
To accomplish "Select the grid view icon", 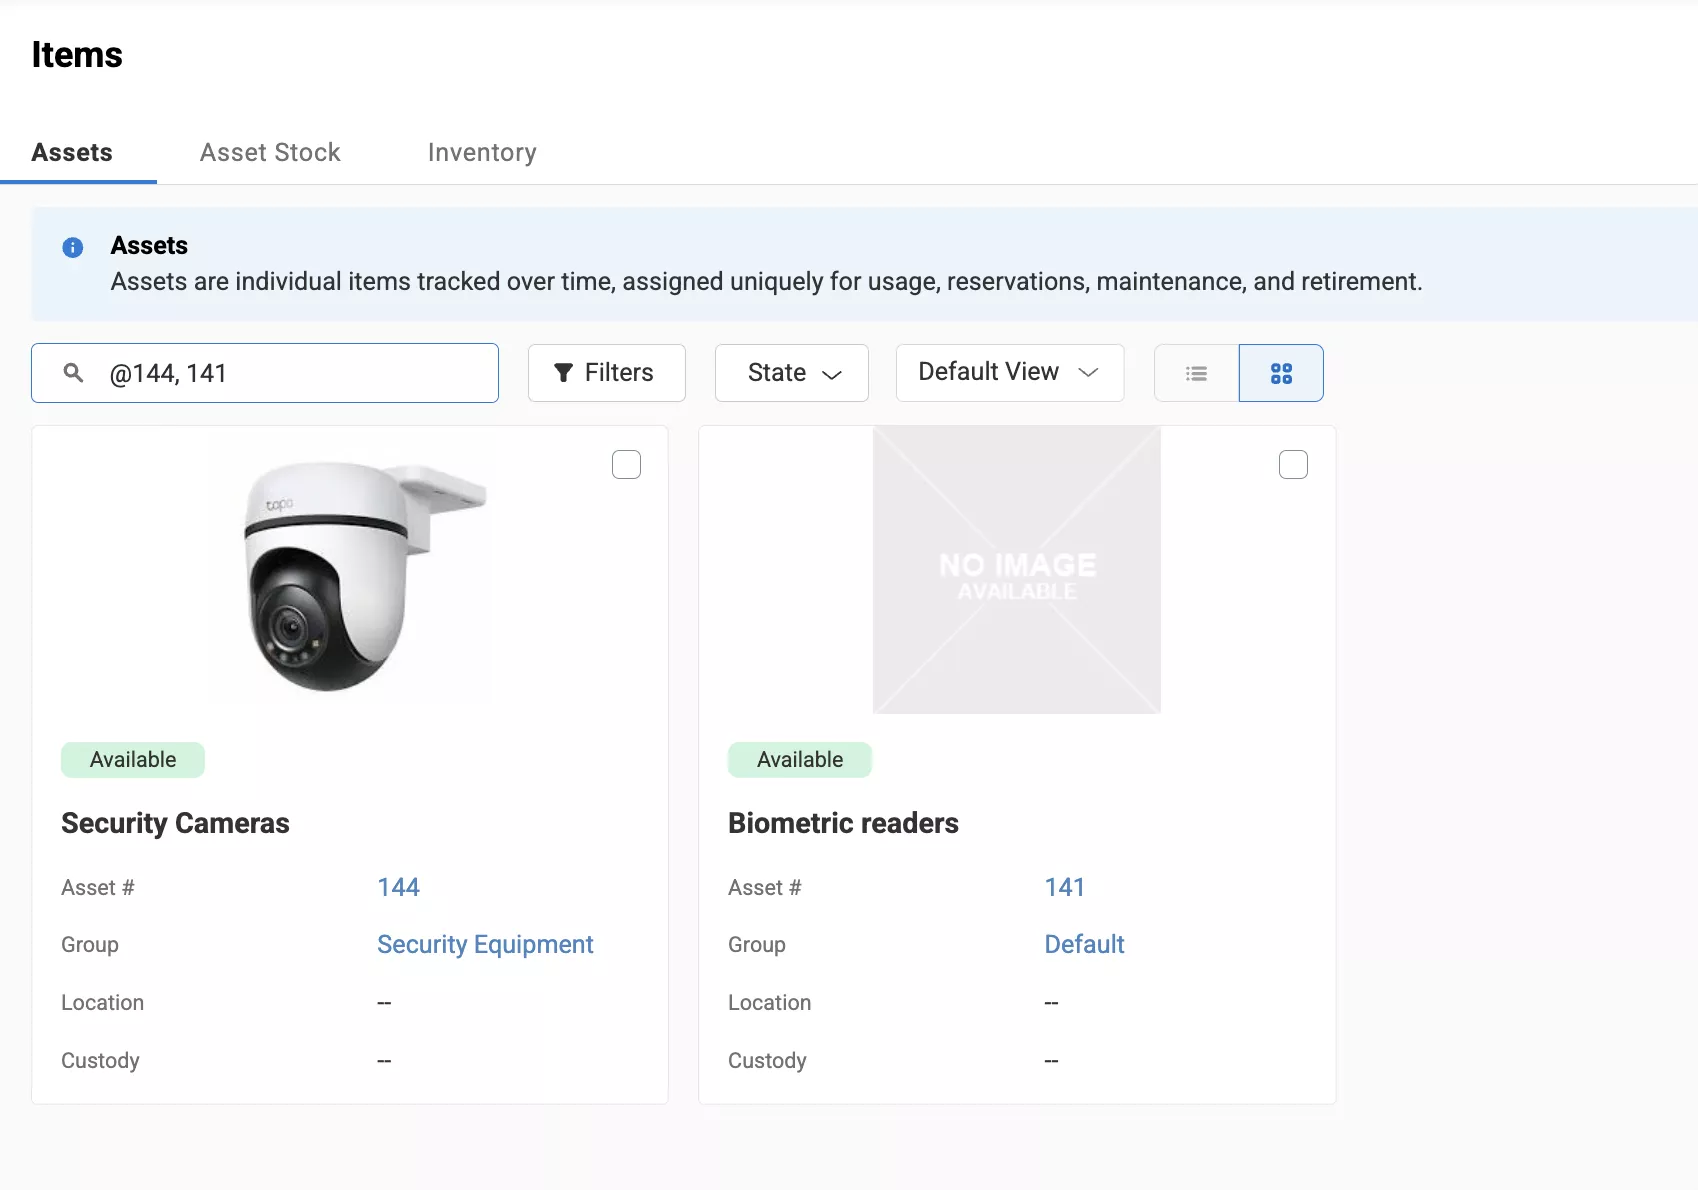I will (x=1281, y=373).
